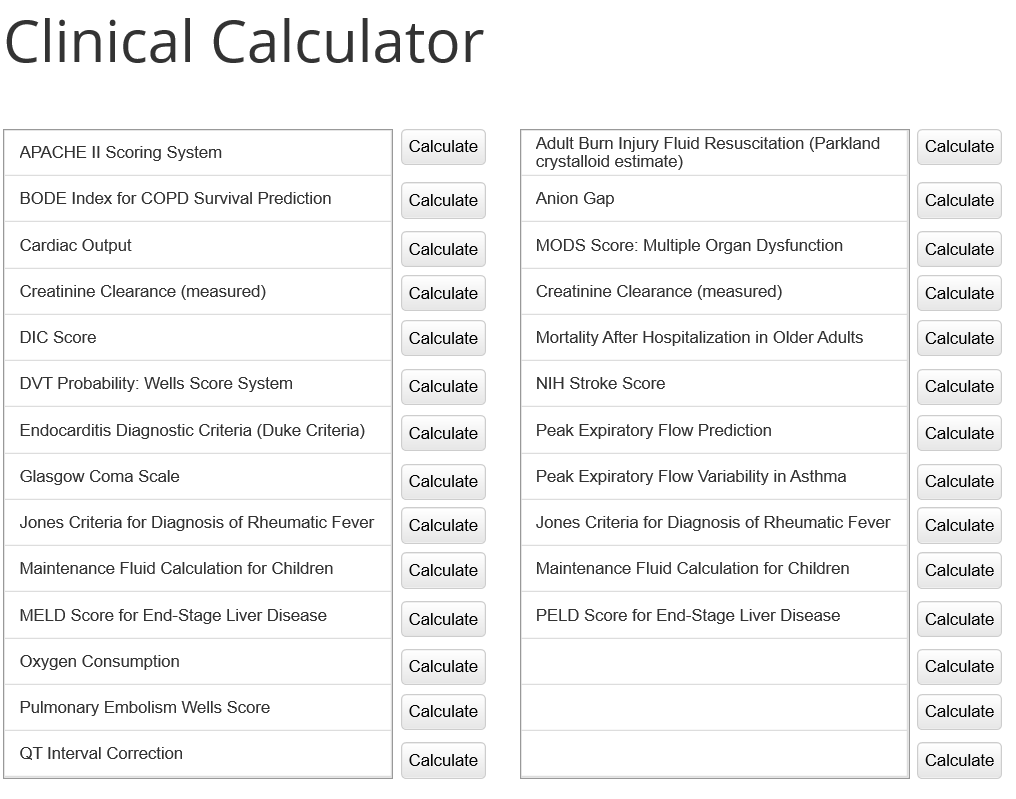Select Endocarditis Diagnostic Criteria list item
Image resolution: width=1016 pixels, height=799 pixels.
[192, 431]
